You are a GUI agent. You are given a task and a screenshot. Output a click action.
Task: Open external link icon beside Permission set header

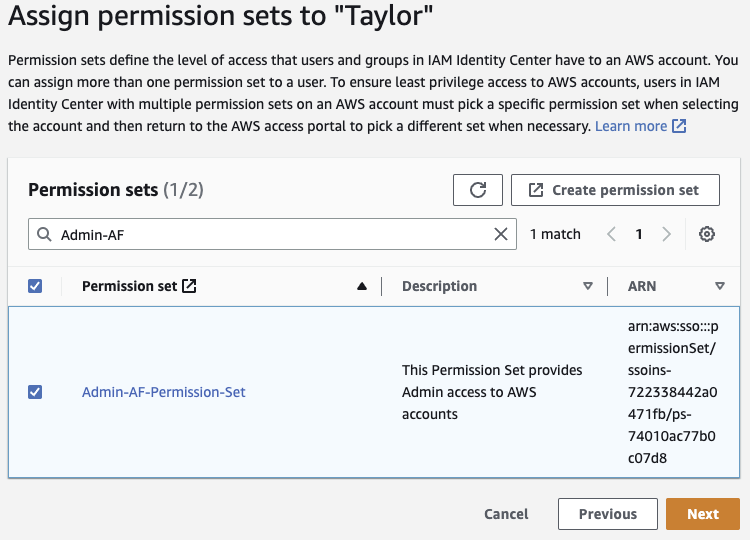(x=189, y=286)
